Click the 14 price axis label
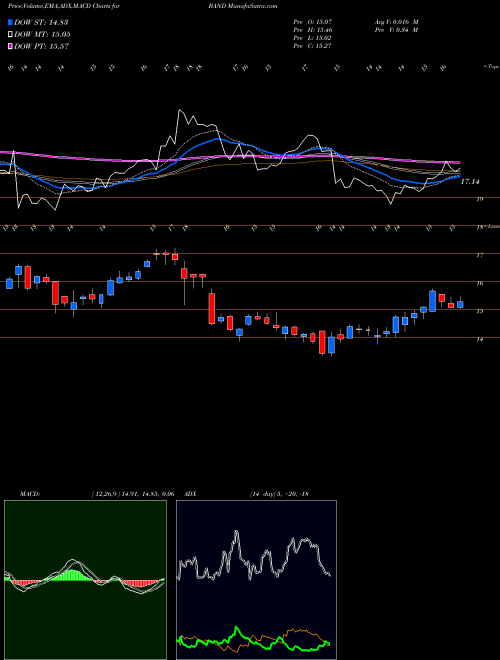Viewport: 500px width, 660px height. tap(479, 339)
